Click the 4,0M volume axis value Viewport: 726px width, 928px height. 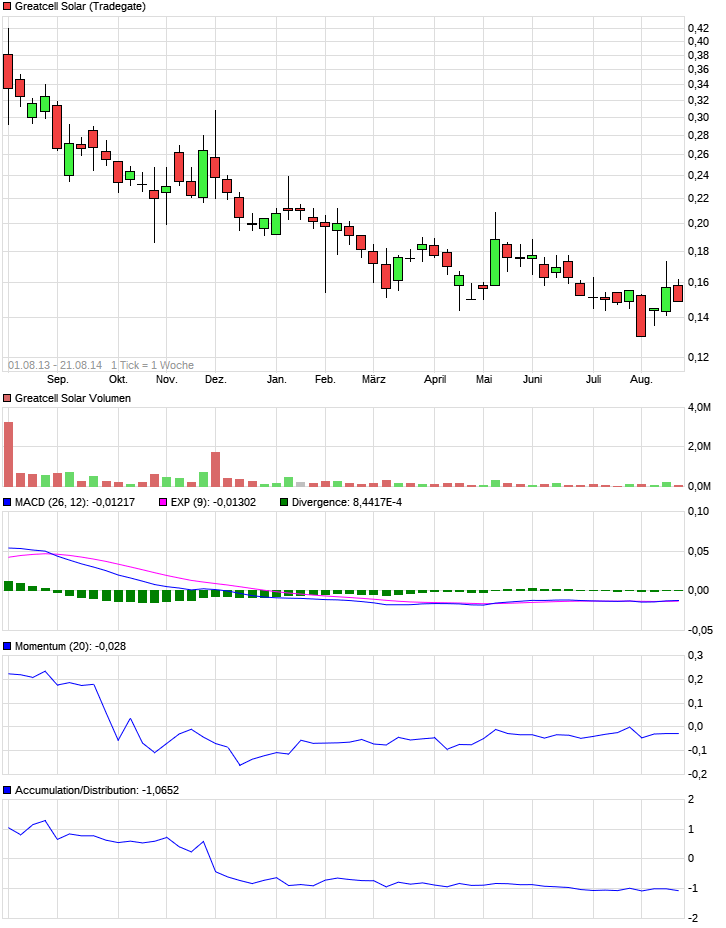pos(699,407)
